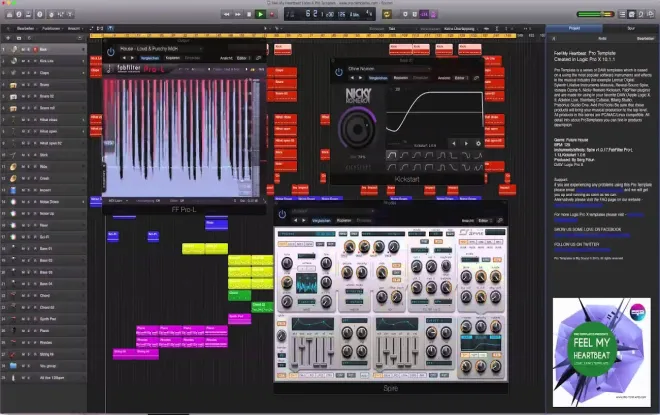Viewport: 660px width, 415px height.
Task: Mute the Piano track
Action: (23, 331)
